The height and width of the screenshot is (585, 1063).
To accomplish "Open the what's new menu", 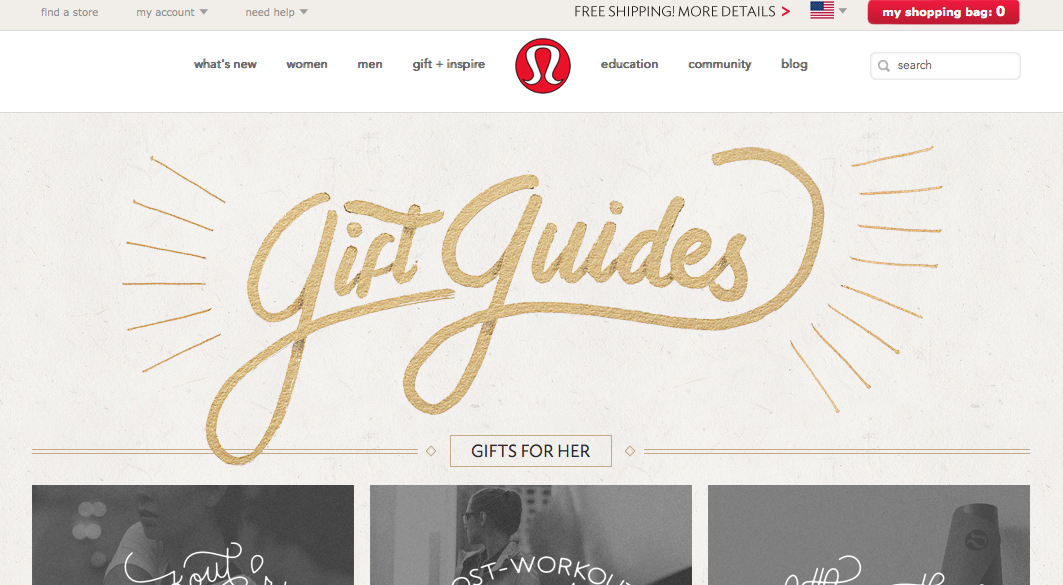I will 225,64.
